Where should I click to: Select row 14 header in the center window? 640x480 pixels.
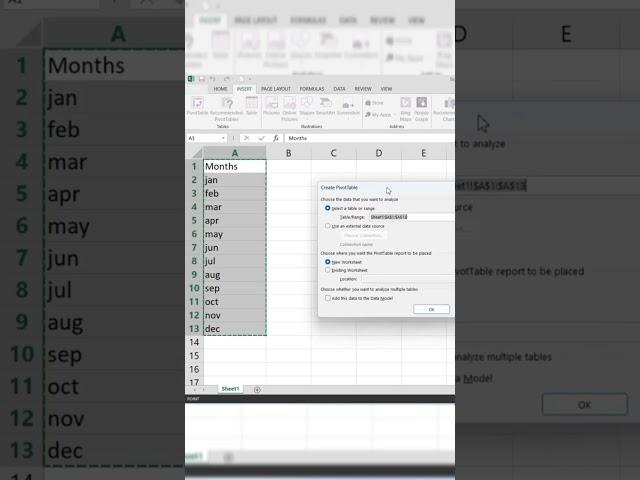click(x=194, y=342)
